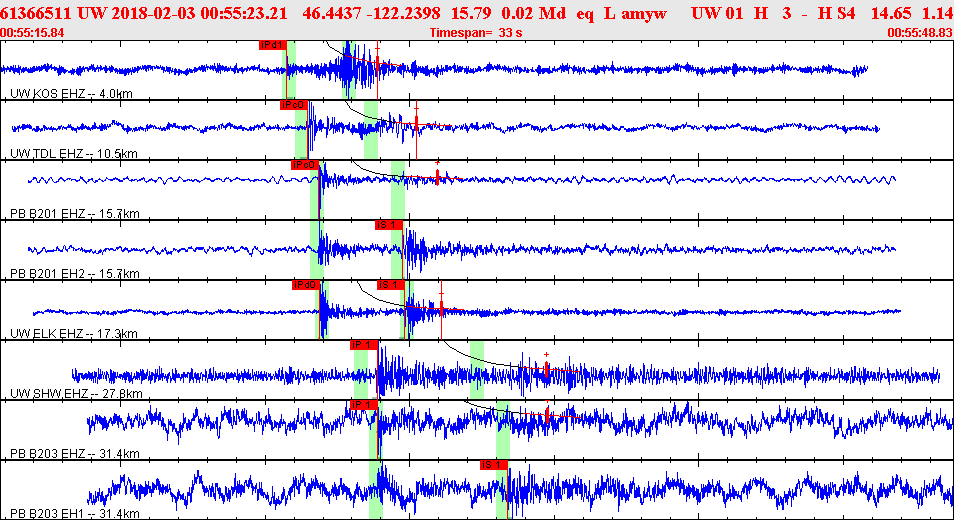954x520 pixels.
Task: Select the iP 1 pick on SHW trace
Action: (x=364, y=345)
